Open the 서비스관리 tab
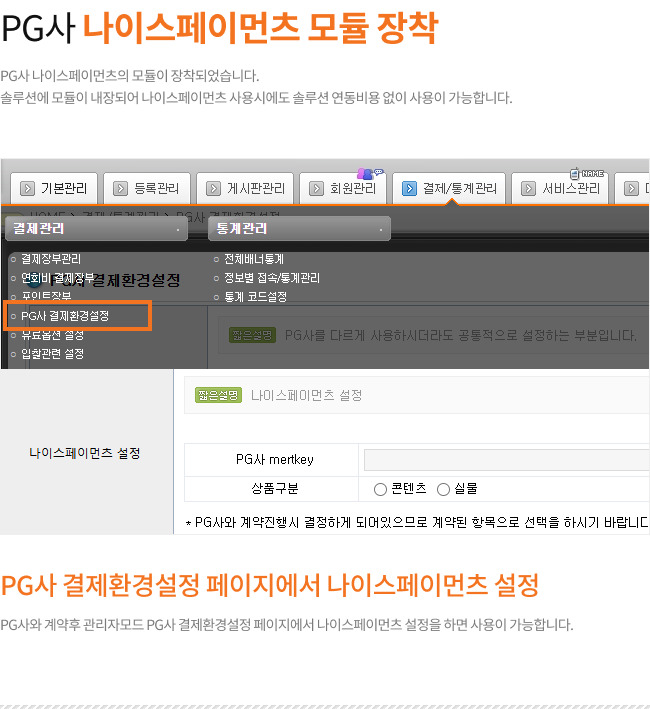 click(x=560, y=188)
